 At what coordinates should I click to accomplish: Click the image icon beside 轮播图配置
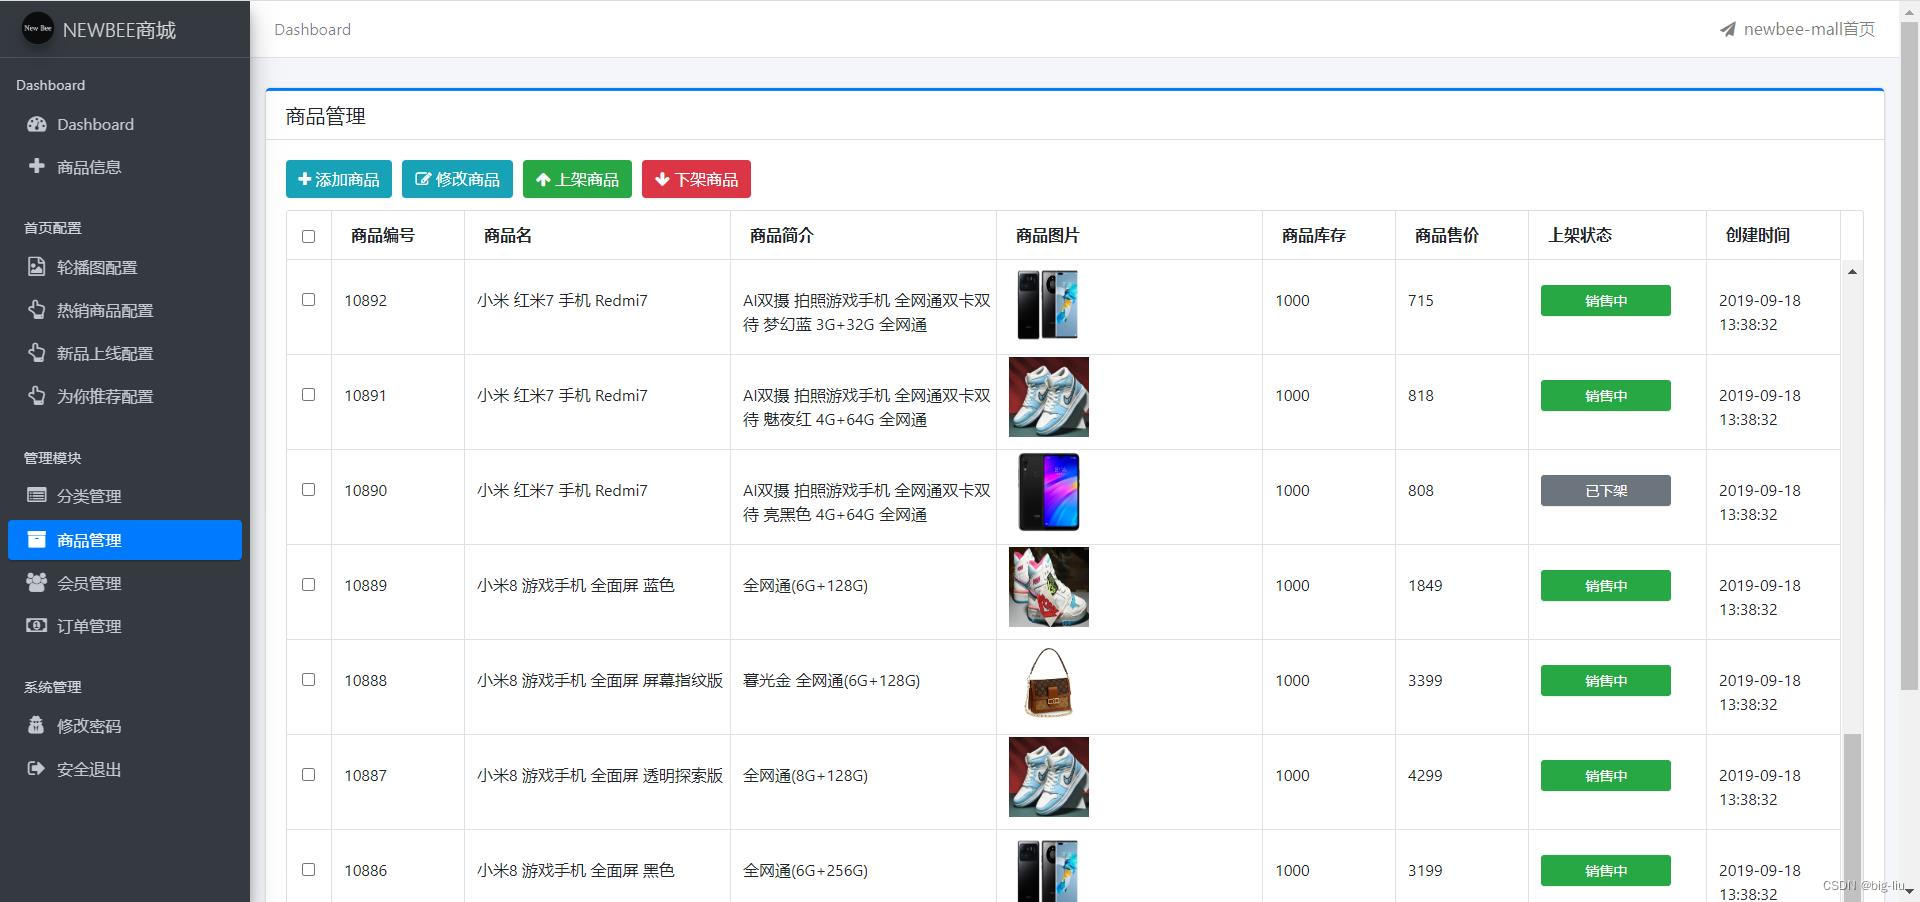(37, 267)
